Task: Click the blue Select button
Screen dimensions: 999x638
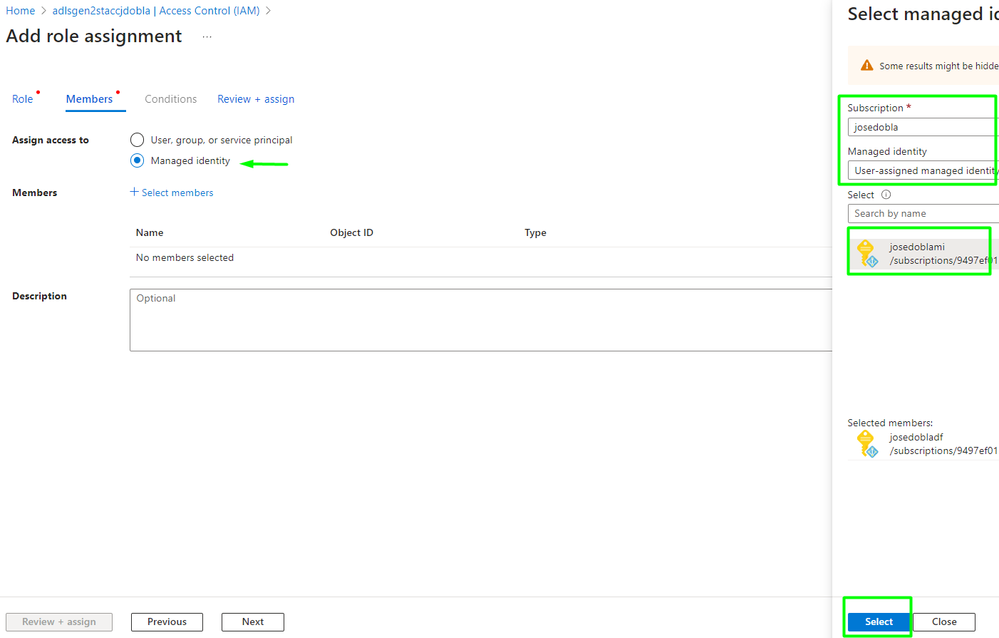Action: (x=879, y=621)
